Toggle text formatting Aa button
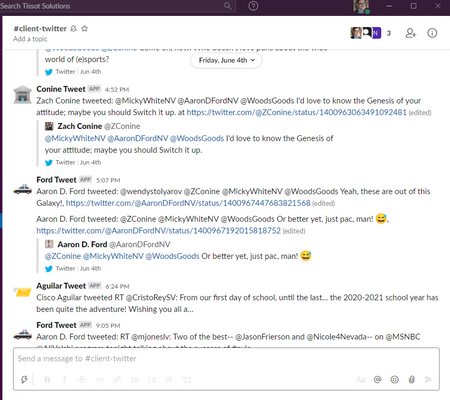 tap(360, 380)
